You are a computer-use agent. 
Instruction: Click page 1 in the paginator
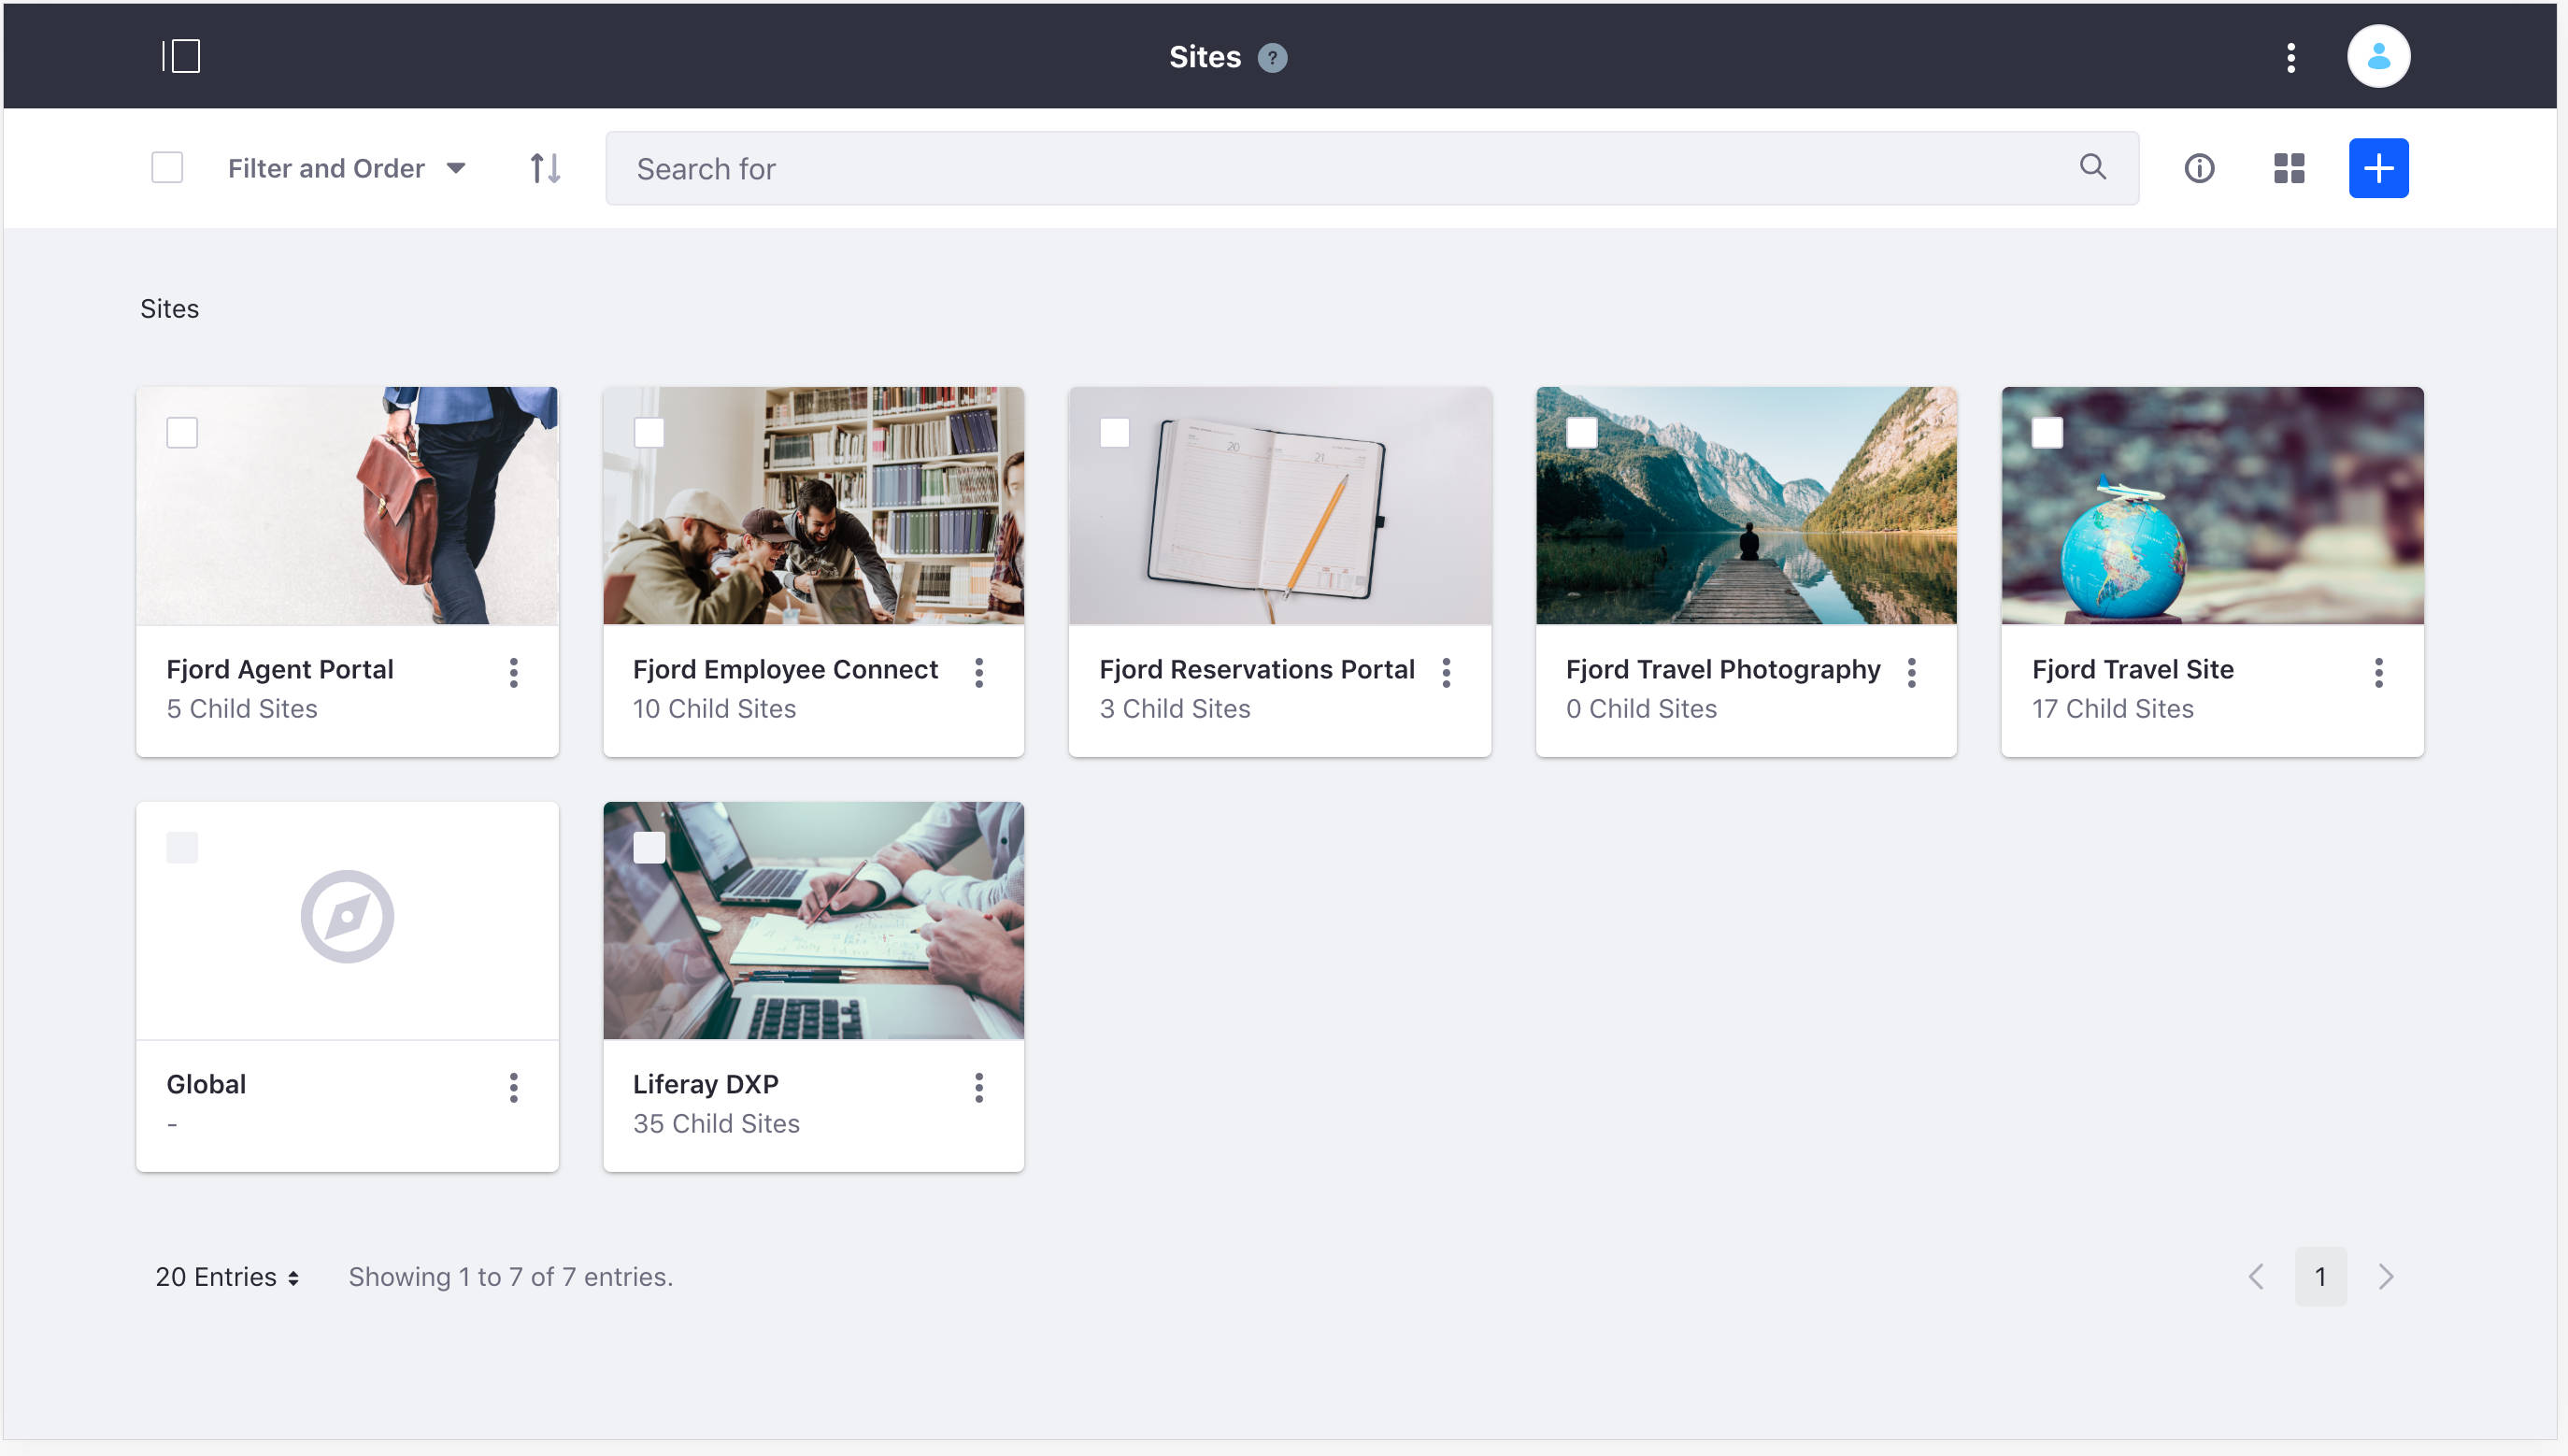point(2321,1276)
